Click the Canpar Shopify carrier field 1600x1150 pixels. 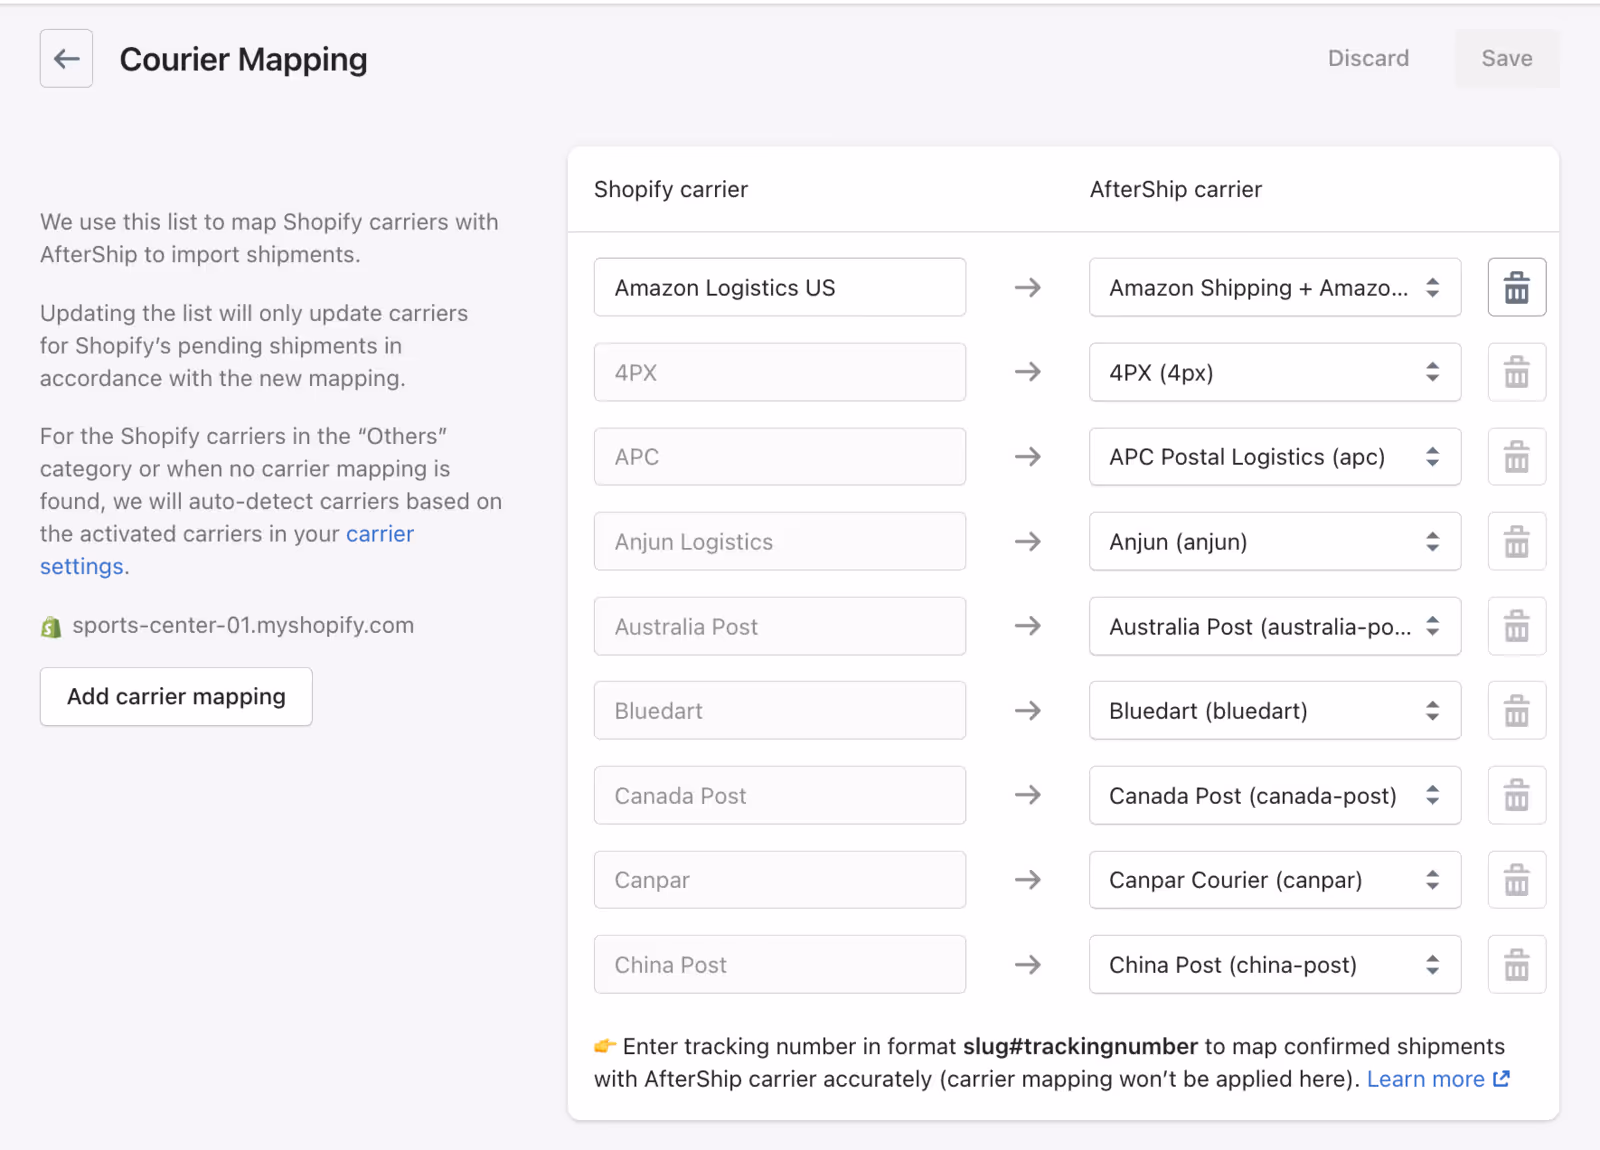click(780, 880)
